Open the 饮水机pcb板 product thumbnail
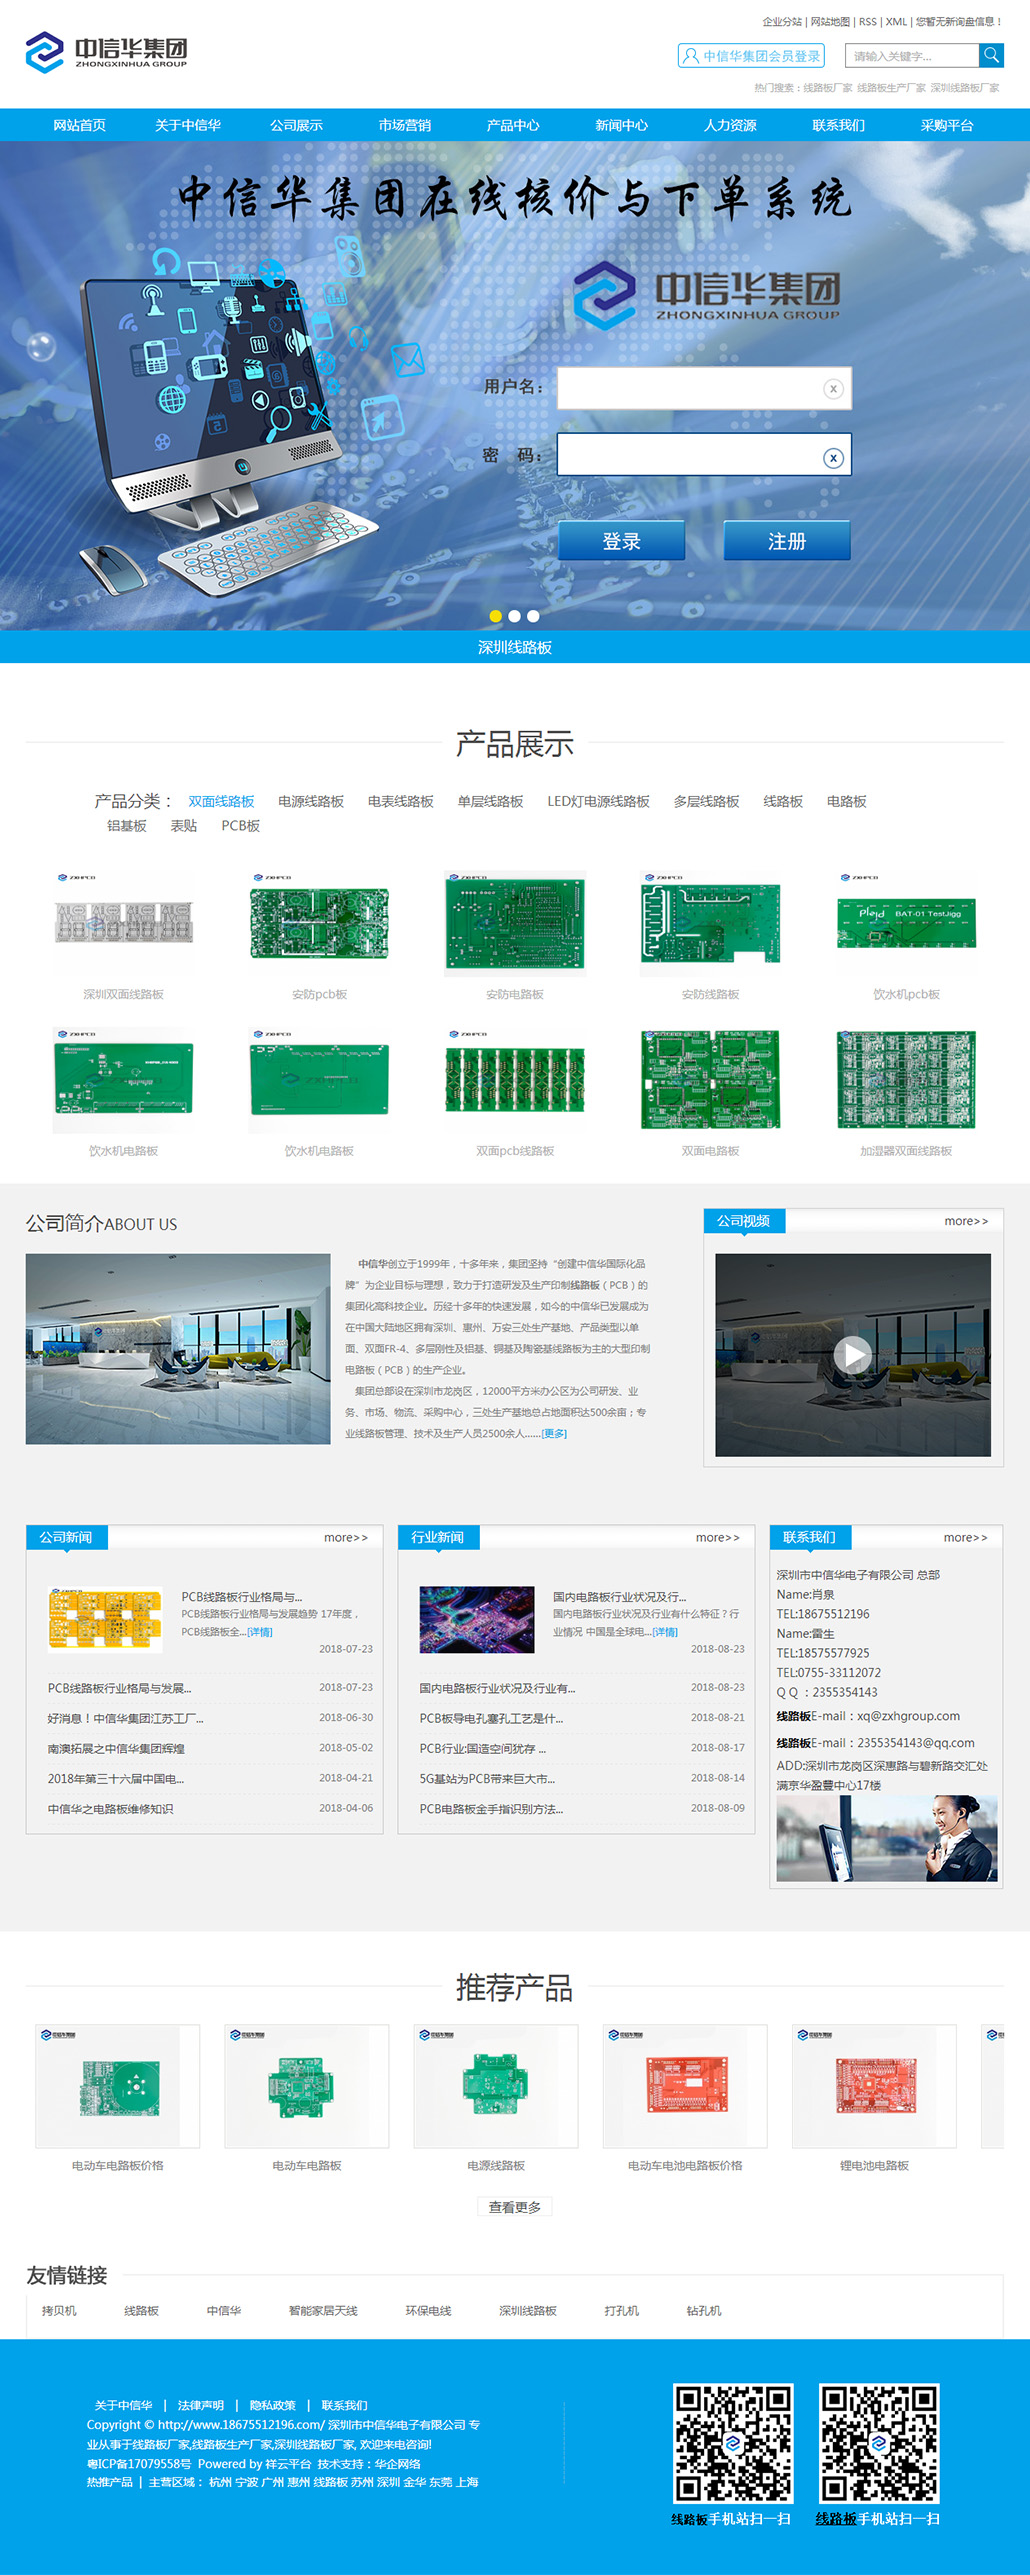 click(906, 923)
